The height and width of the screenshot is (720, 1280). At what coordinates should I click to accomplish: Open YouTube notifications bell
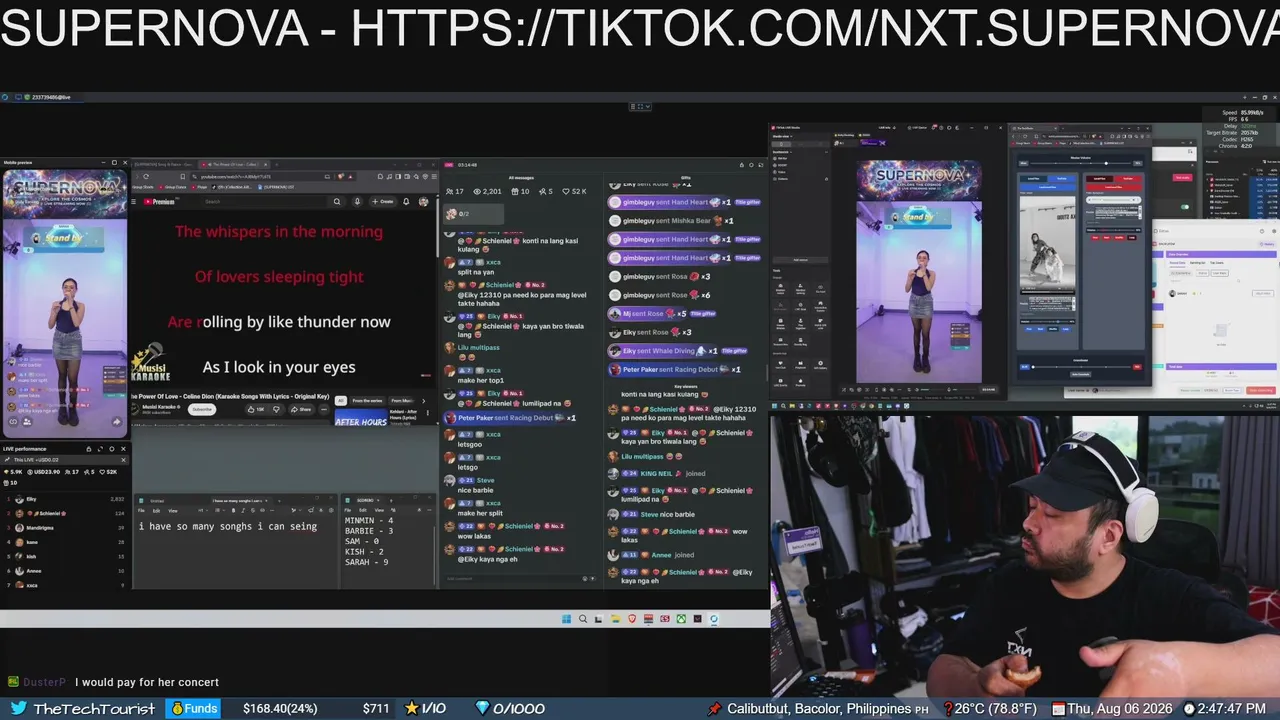click(406, 201)
